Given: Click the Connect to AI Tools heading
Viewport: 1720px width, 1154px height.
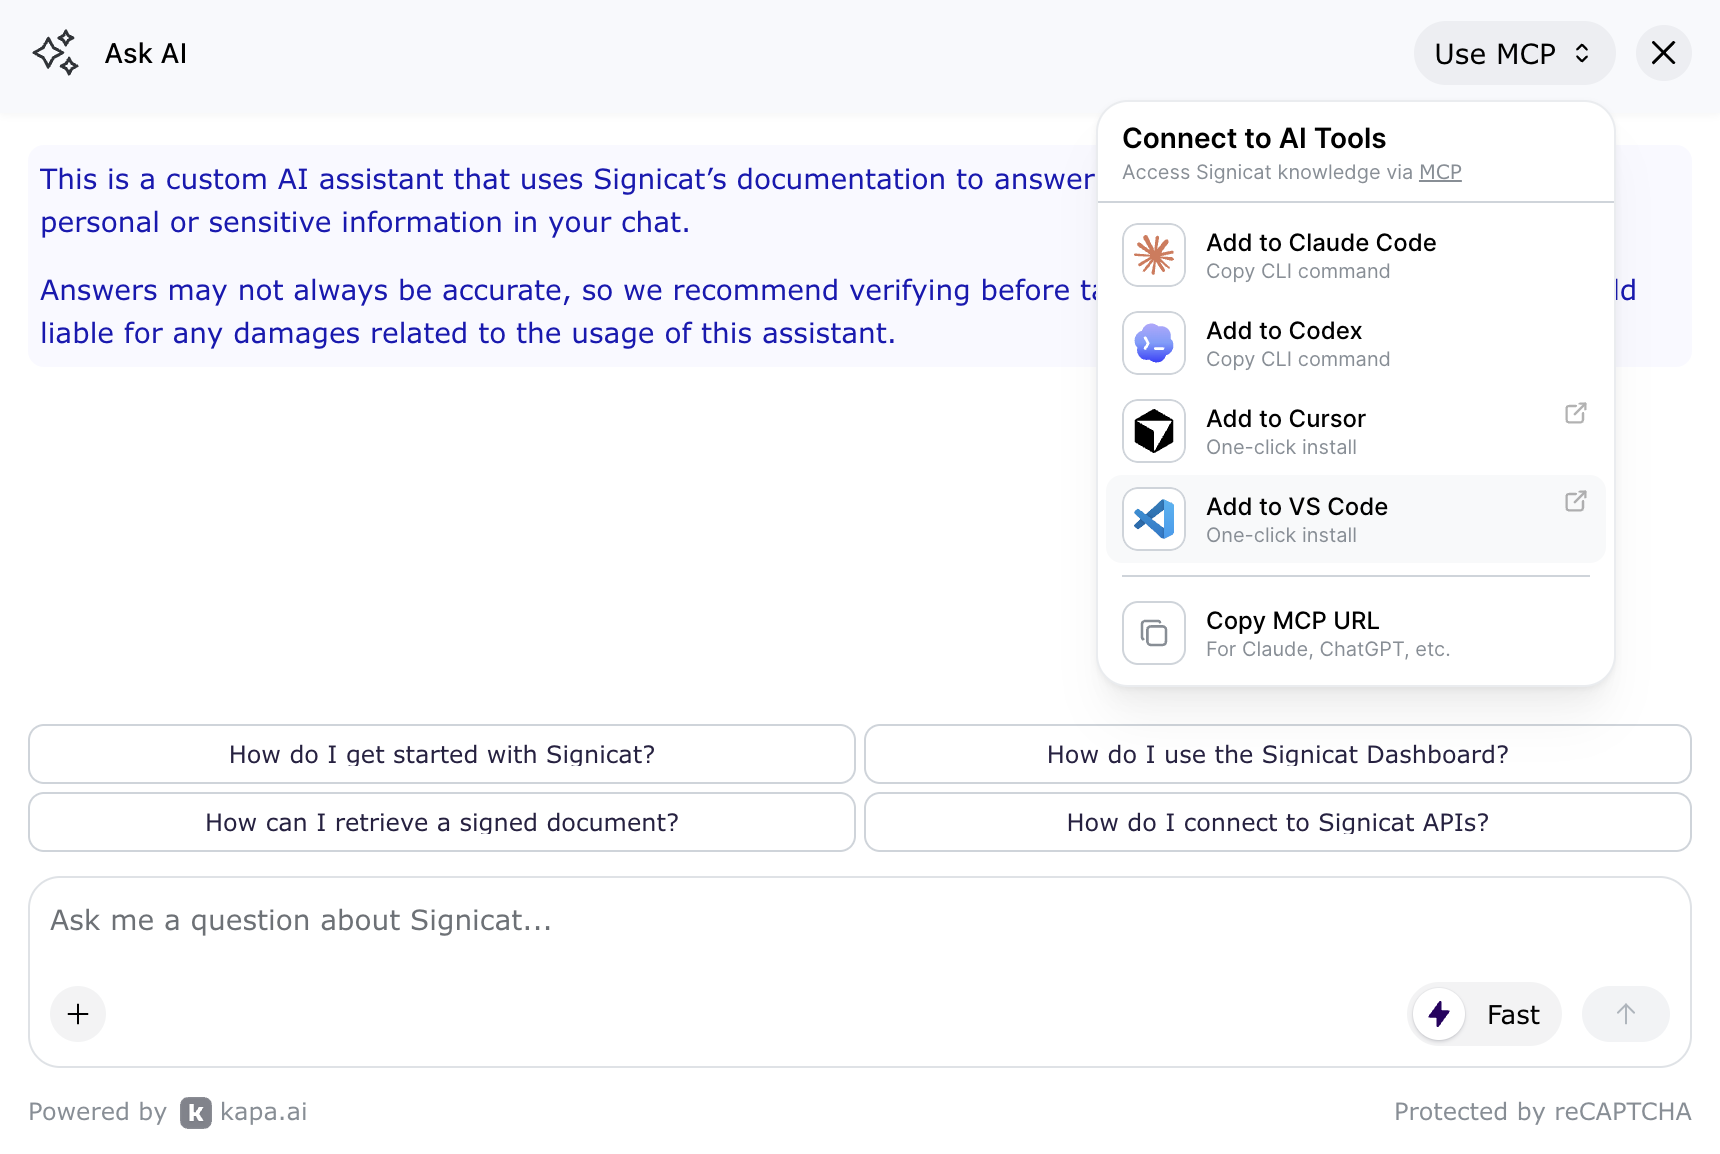Looking at the screenshot, I should tap(1254, 138).
